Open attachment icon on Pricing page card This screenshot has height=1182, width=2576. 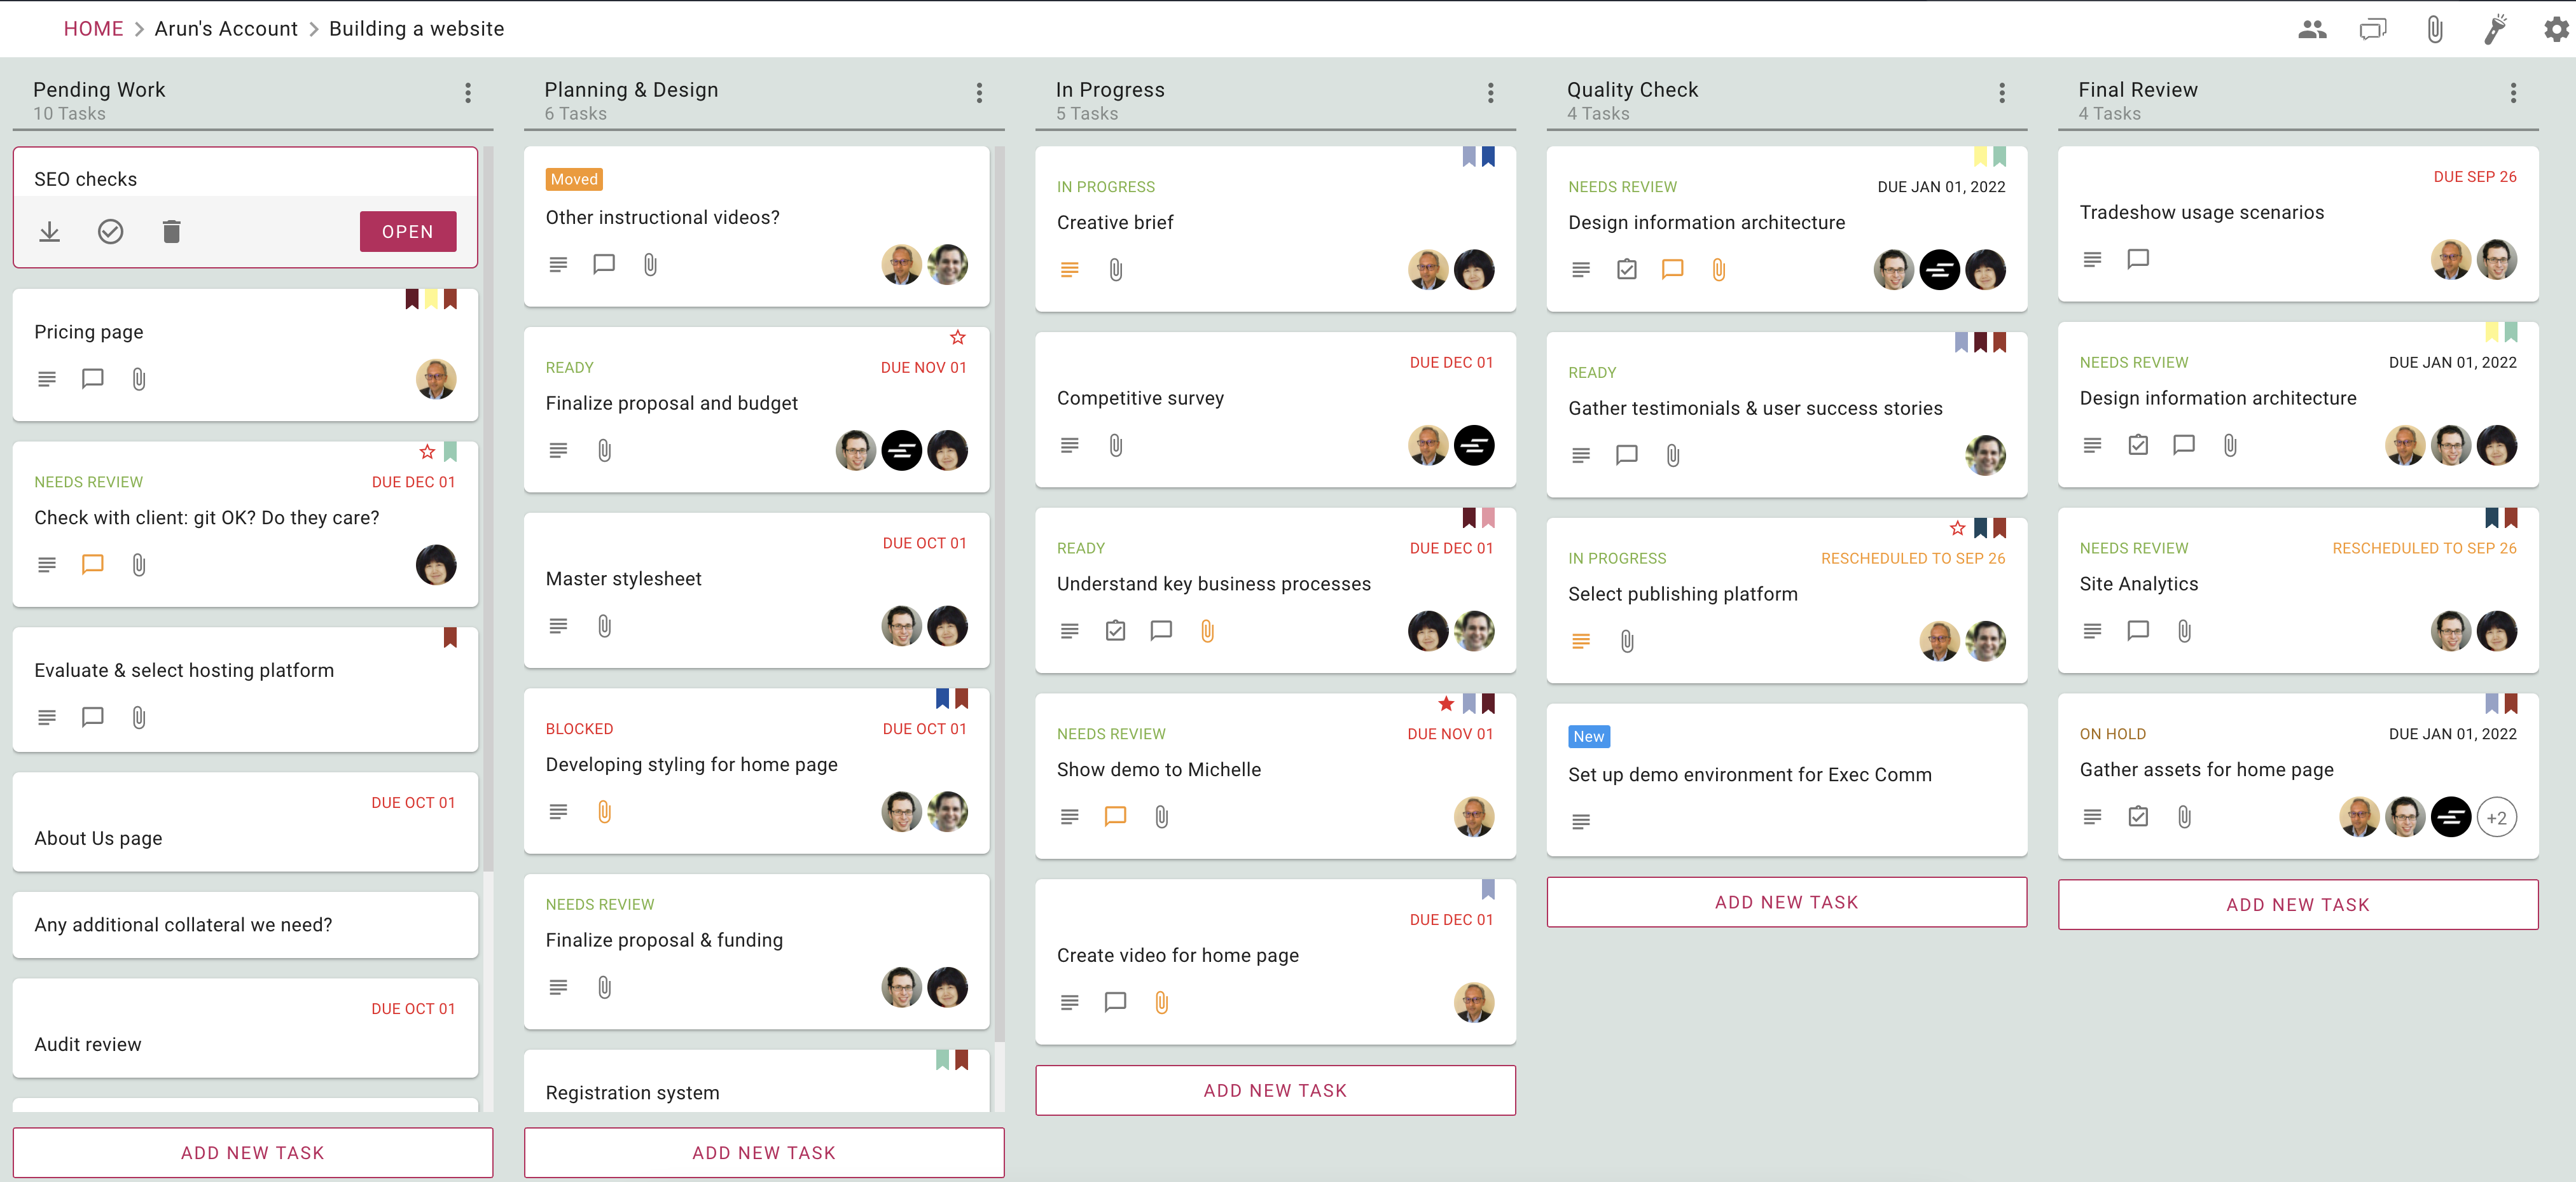139,379
